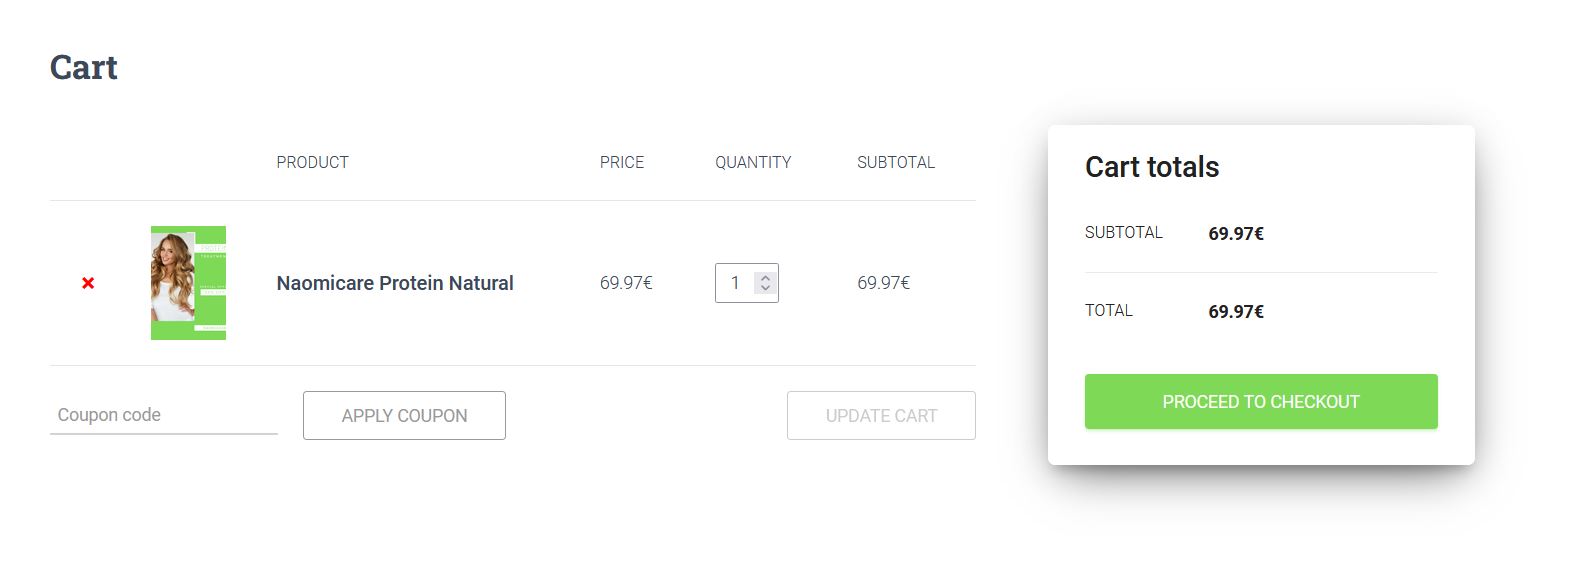Remove Naomicare Protein Natural with red X
The height and width of the screenshot is (584, 1571).
pyautogui.click(x=88, y=283)
